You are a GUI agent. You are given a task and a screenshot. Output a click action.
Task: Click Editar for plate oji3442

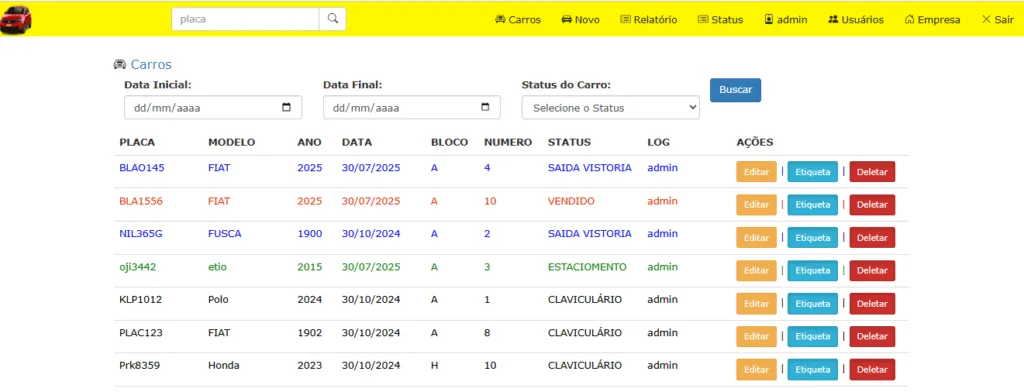pos(756,270)
